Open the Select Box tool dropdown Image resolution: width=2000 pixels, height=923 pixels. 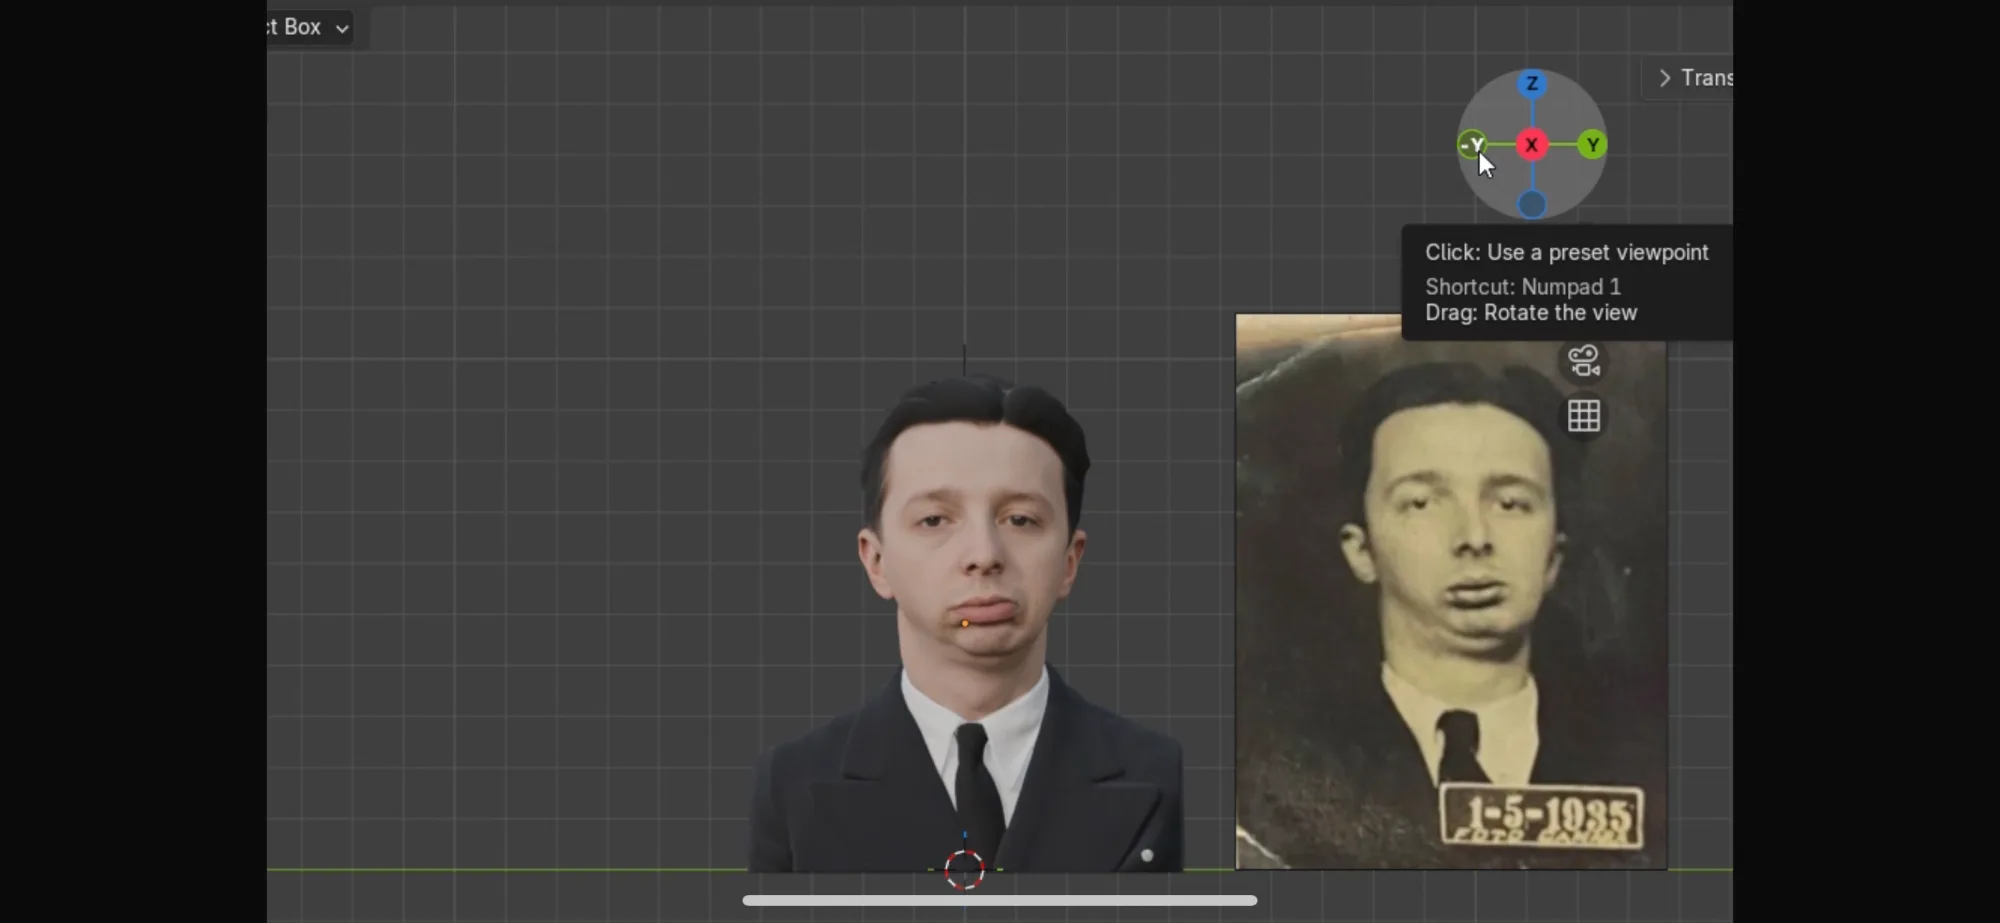point(310,27)
